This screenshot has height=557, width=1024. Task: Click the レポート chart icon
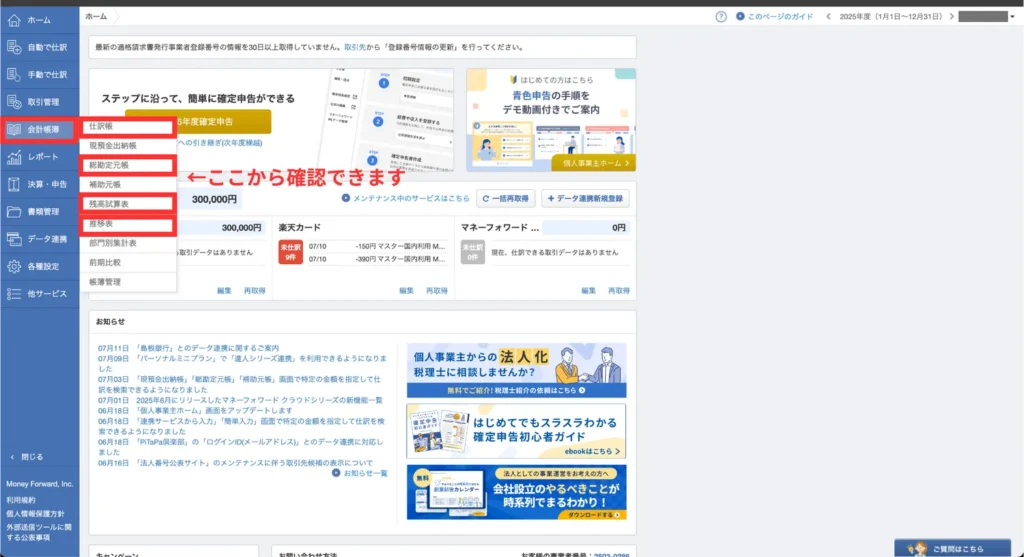(14, 157)
